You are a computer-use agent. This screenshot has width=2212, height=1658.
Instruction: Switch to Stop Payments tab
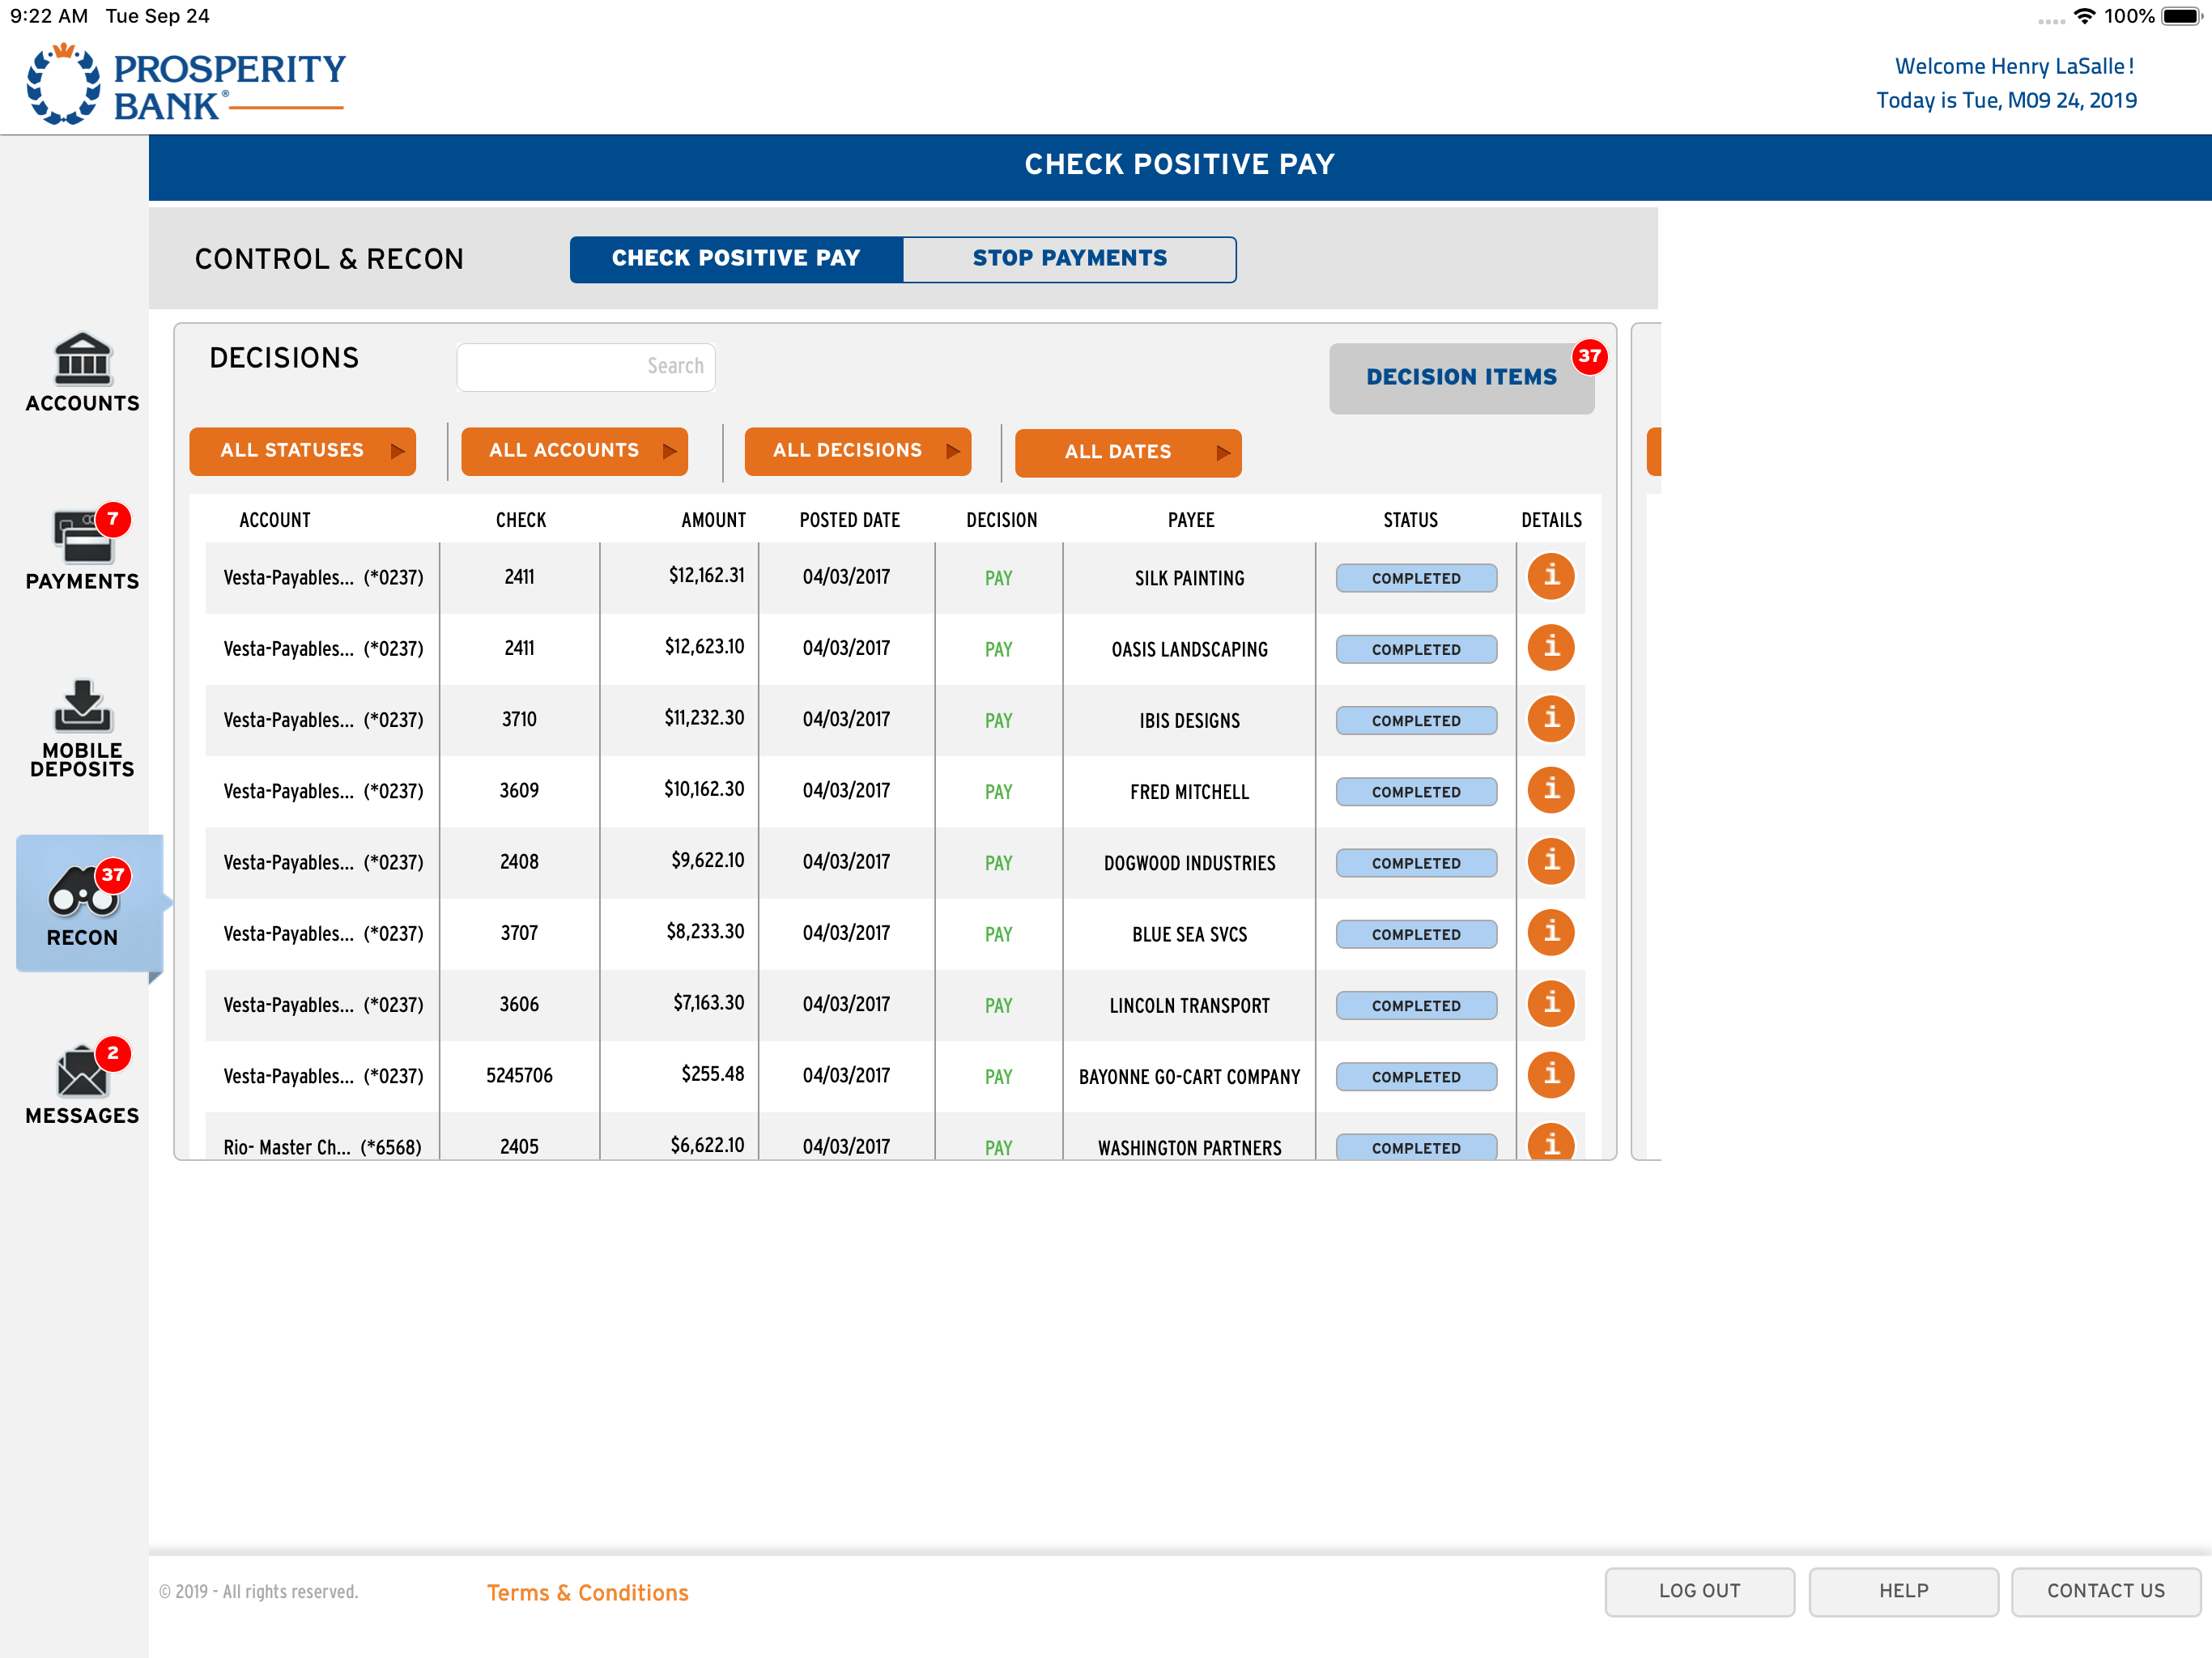pyautogui.click(x=1070, y=259)
